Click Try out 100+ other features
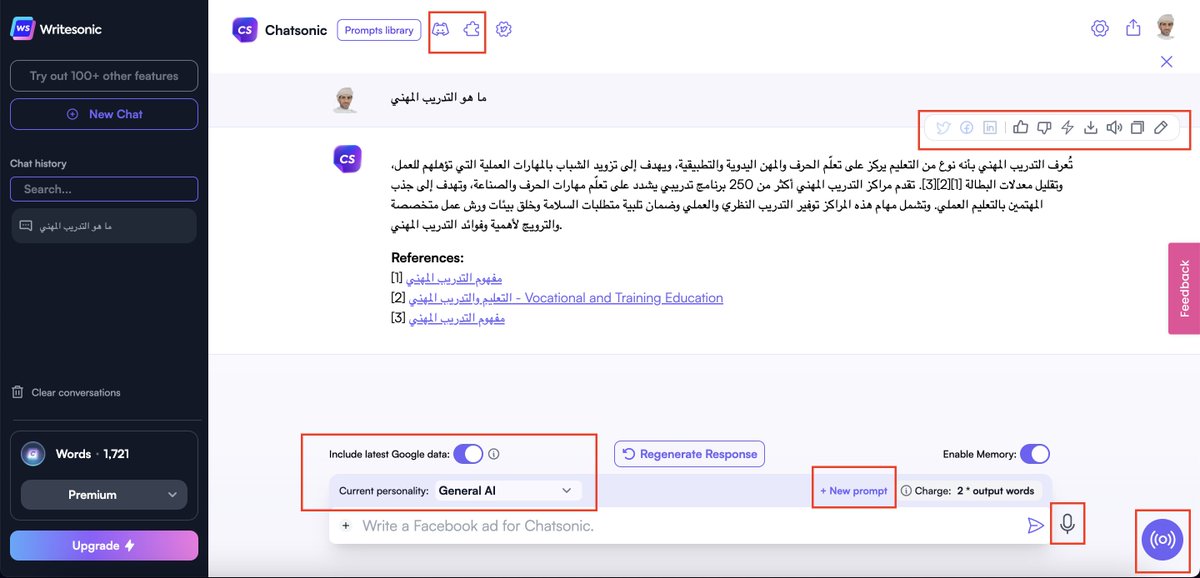 coord(104,76)
